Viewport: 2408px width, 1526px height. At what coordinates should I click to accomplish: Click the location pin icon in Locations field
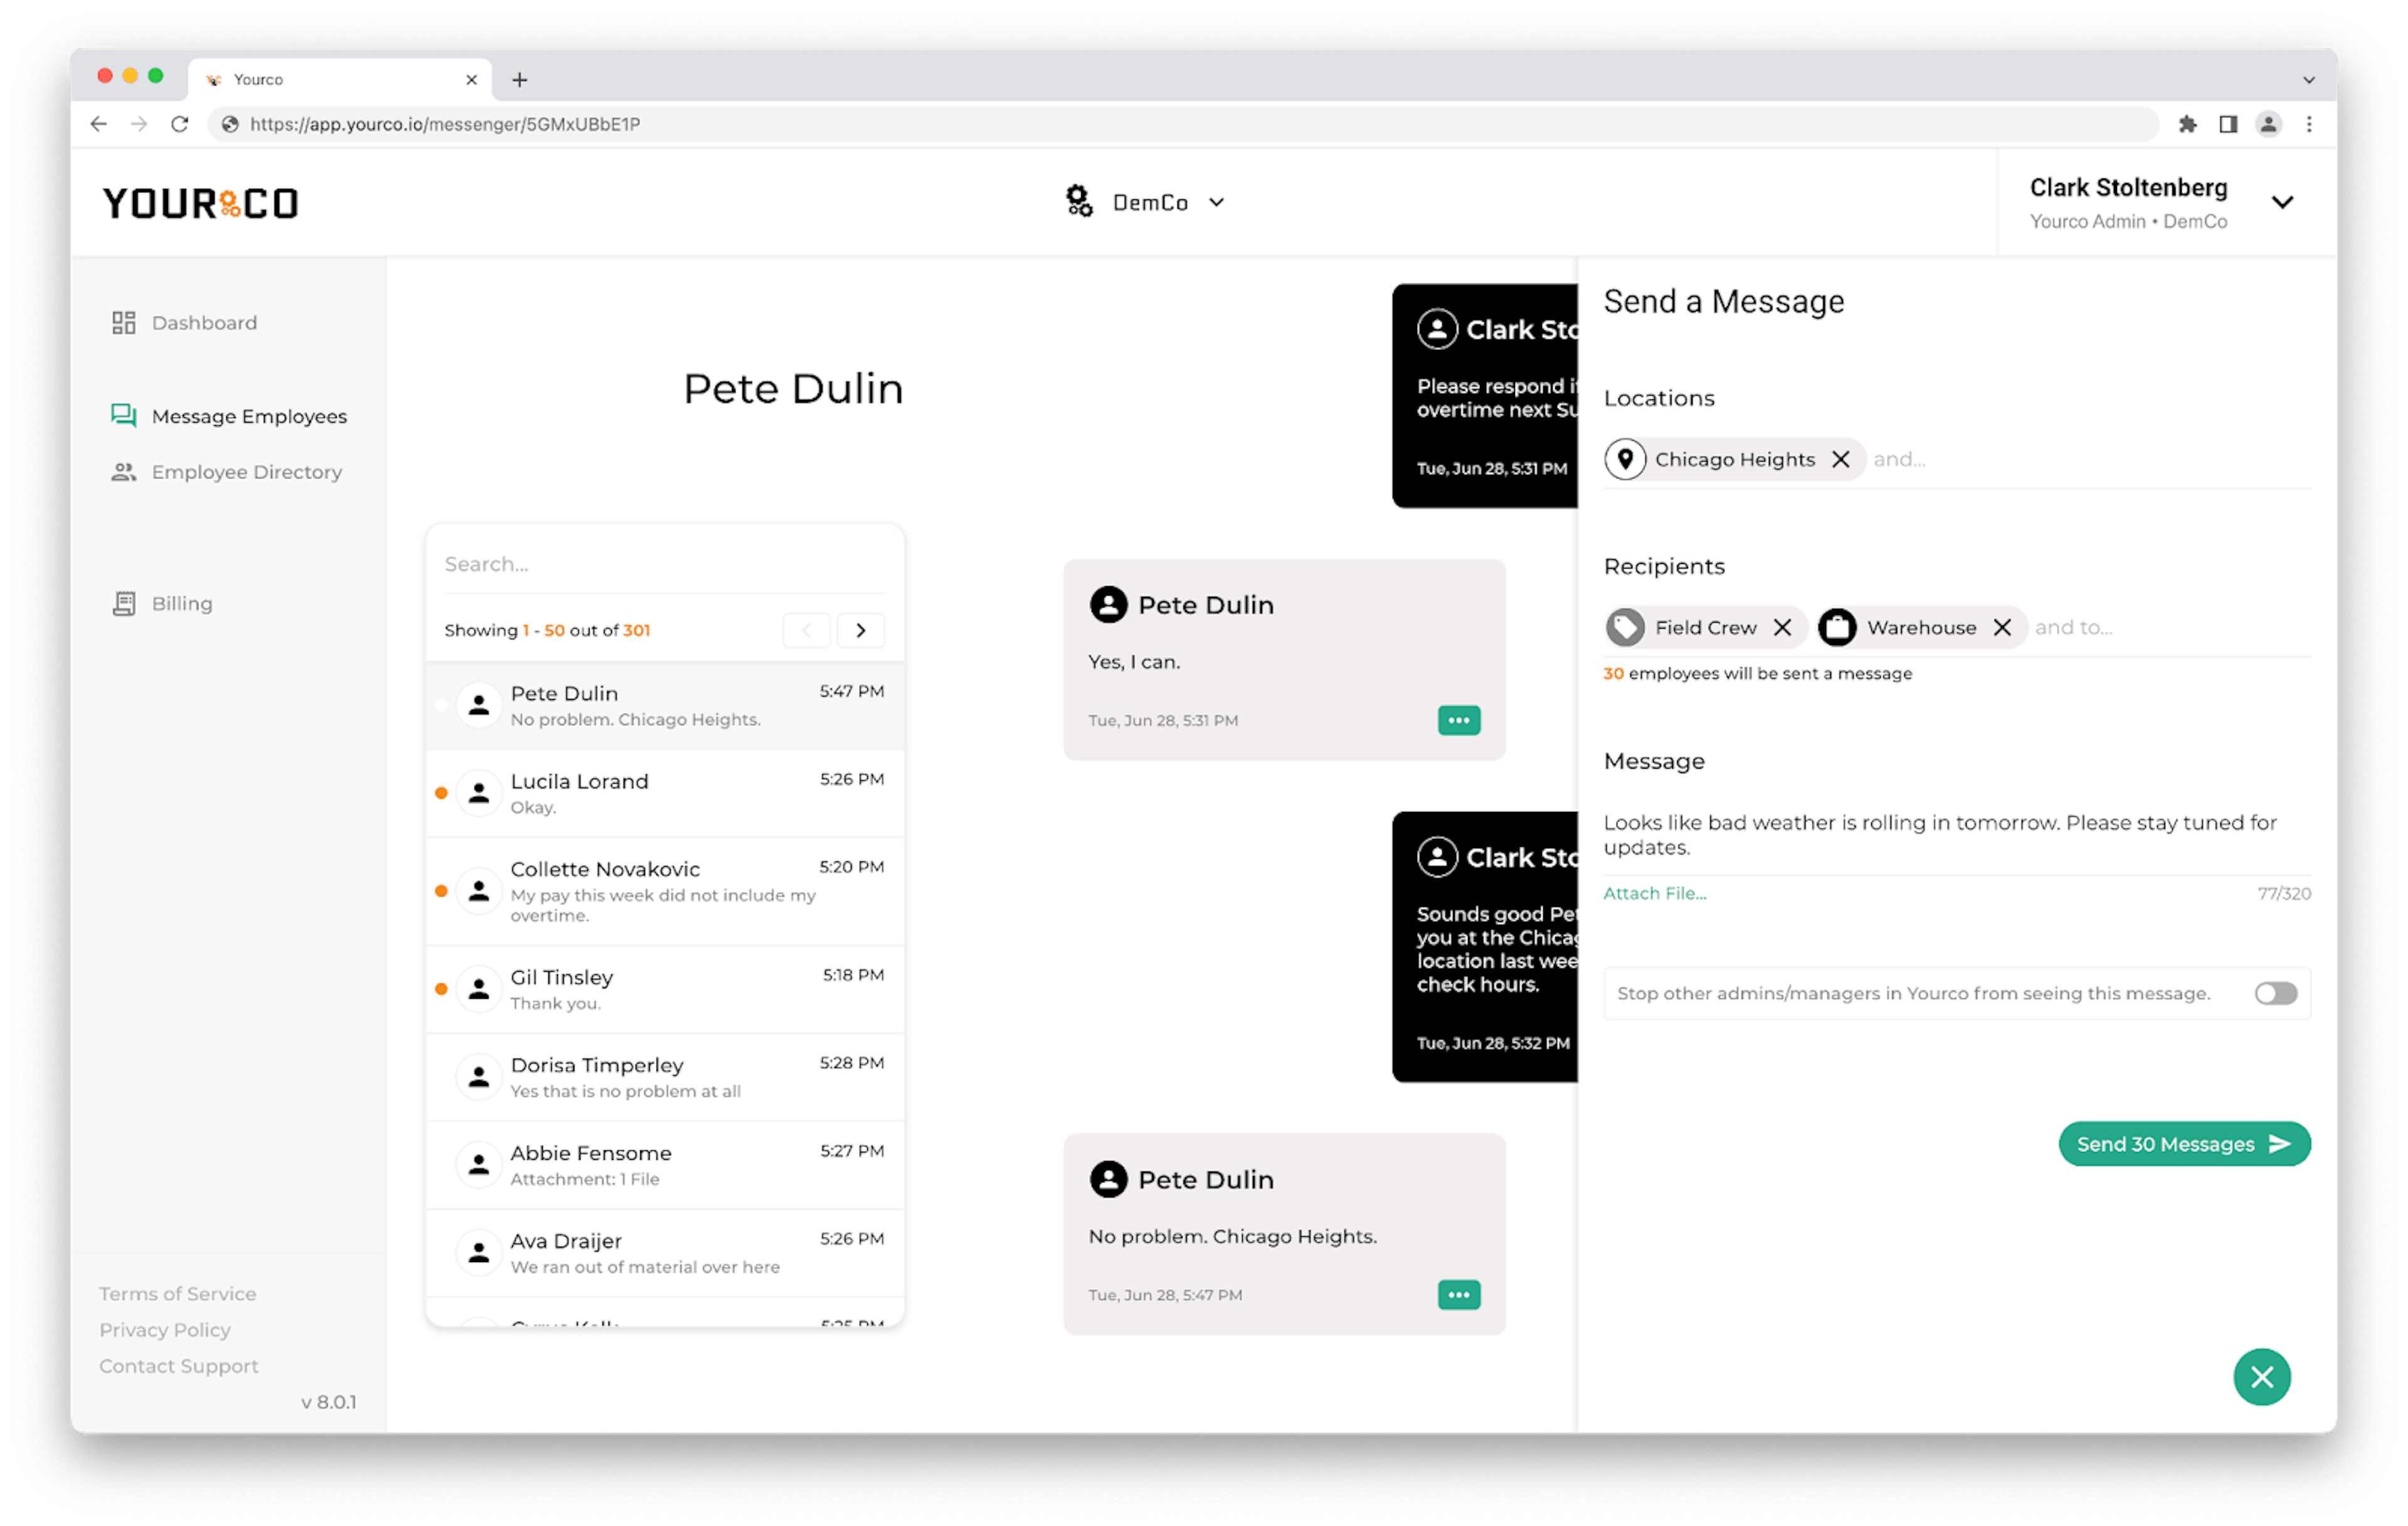click(1627, 458)
